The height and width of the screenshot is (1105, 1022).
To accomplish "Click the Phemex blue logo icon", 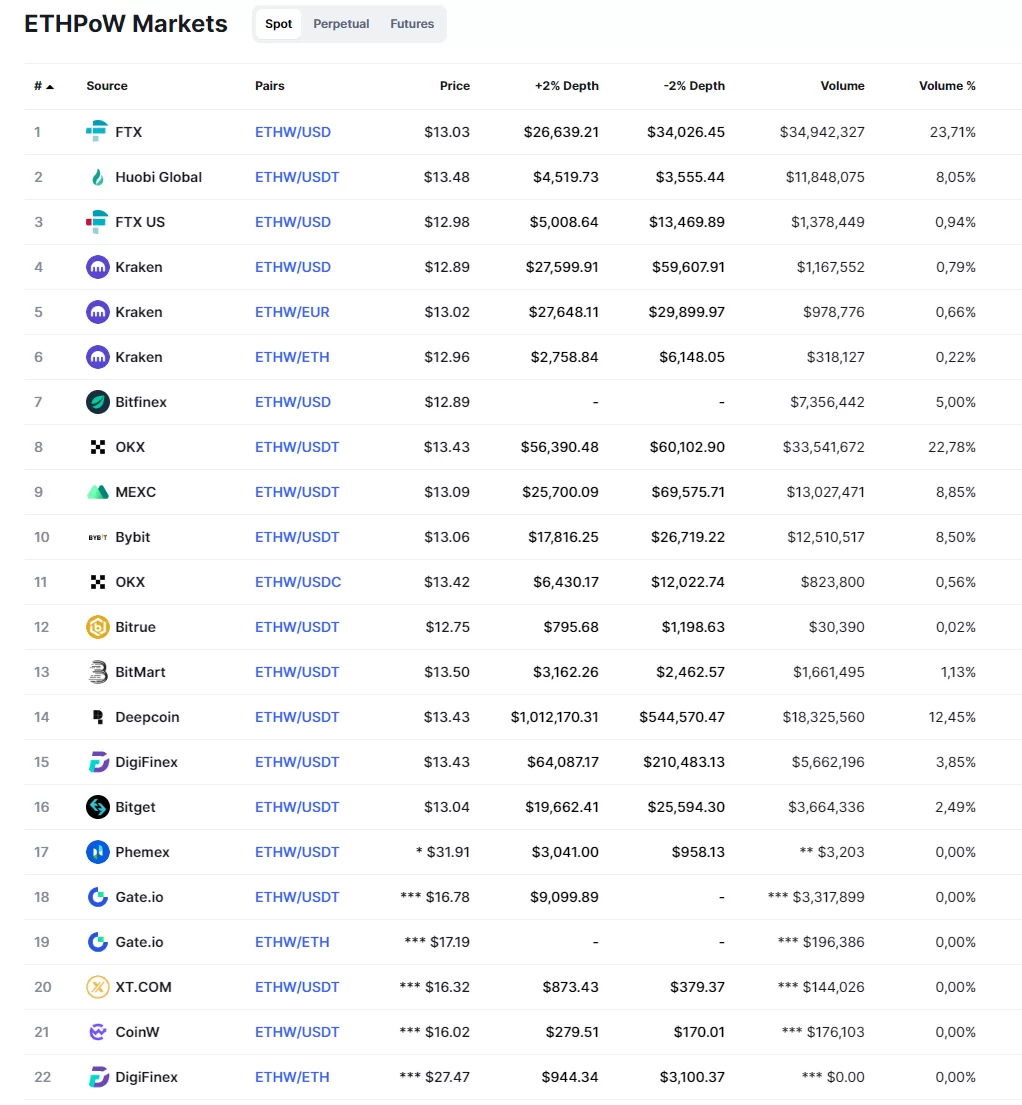I will pyautogui.click(x=97, y=852).
